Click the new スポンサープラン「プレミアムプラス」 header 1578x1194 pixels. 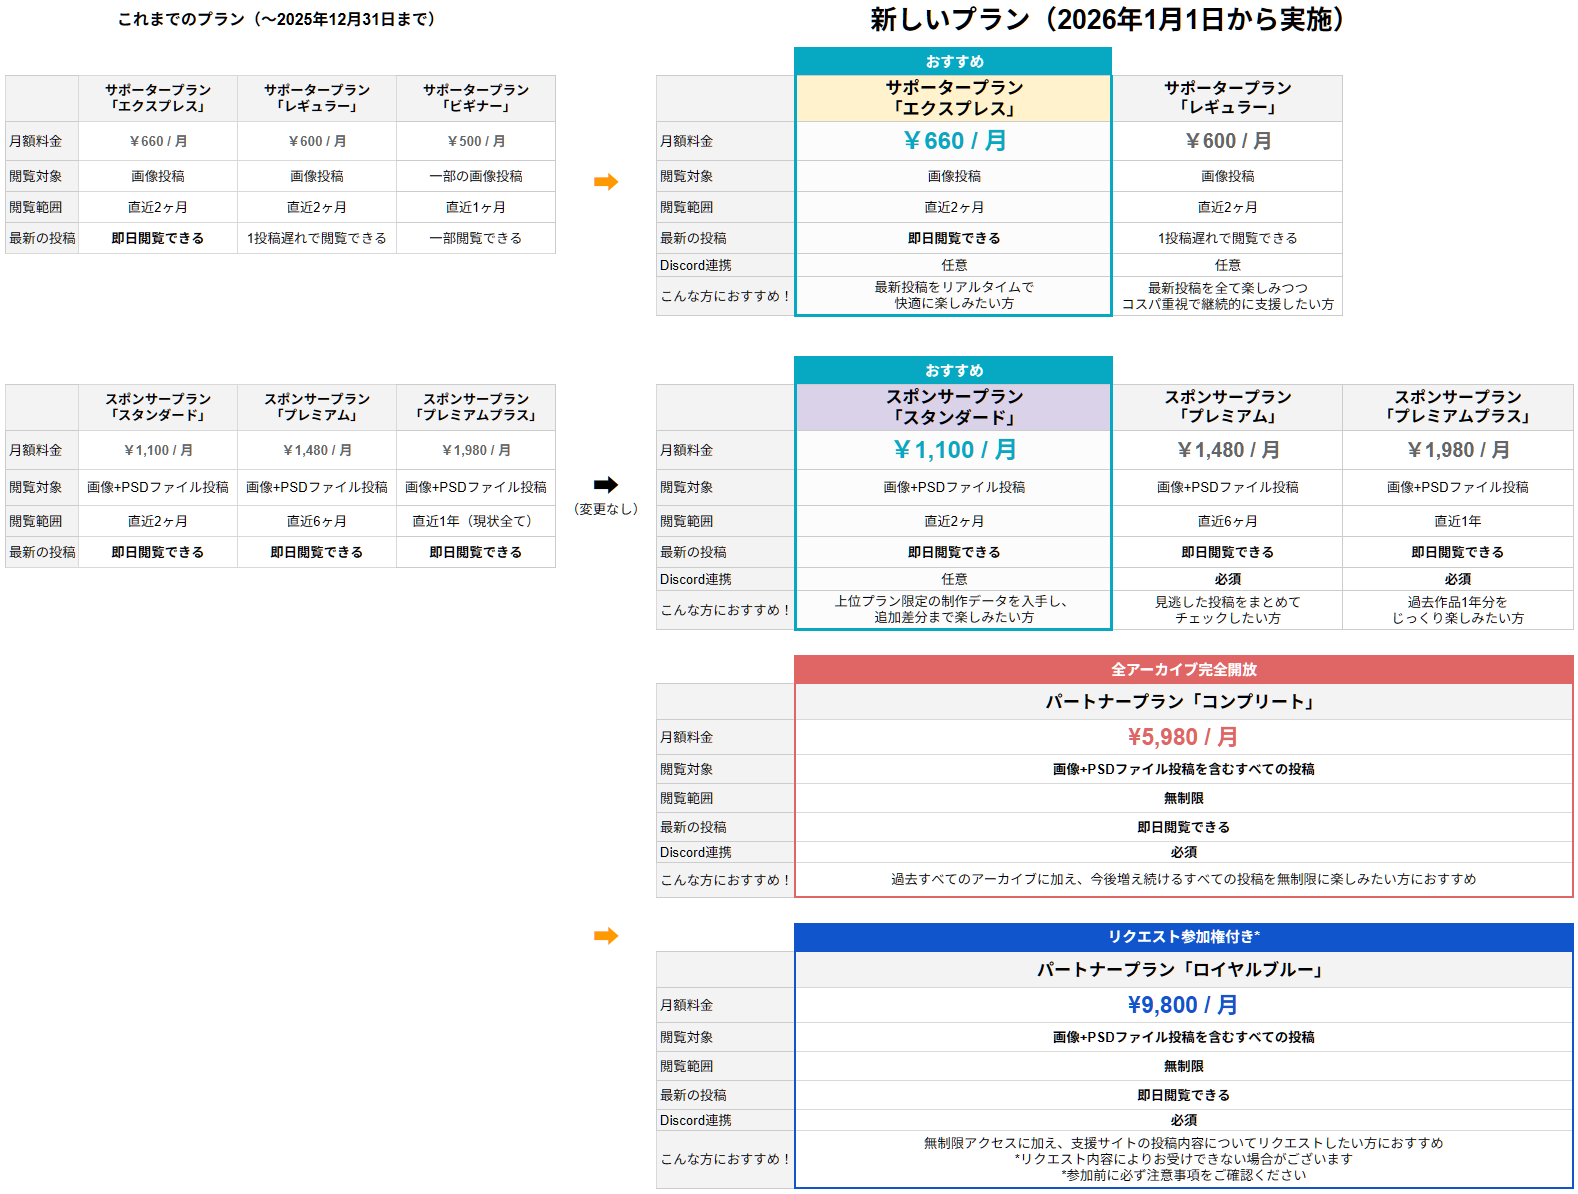1457,407
